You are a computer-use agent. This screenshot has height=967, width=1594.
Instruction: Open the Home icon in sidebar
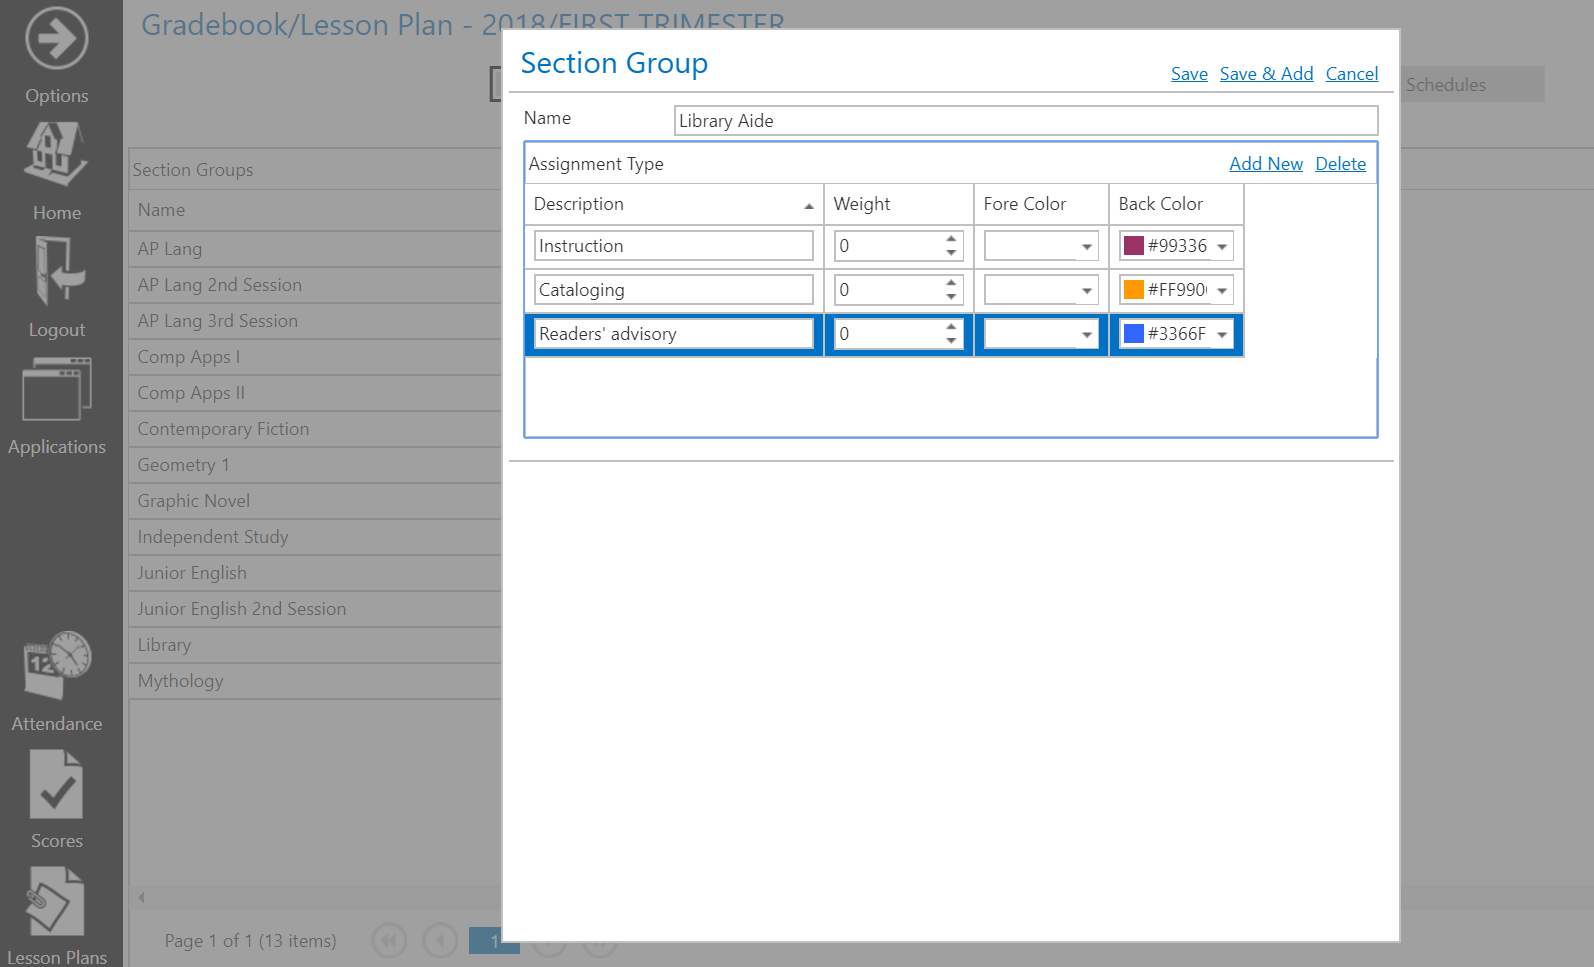(x=56, y=155)
